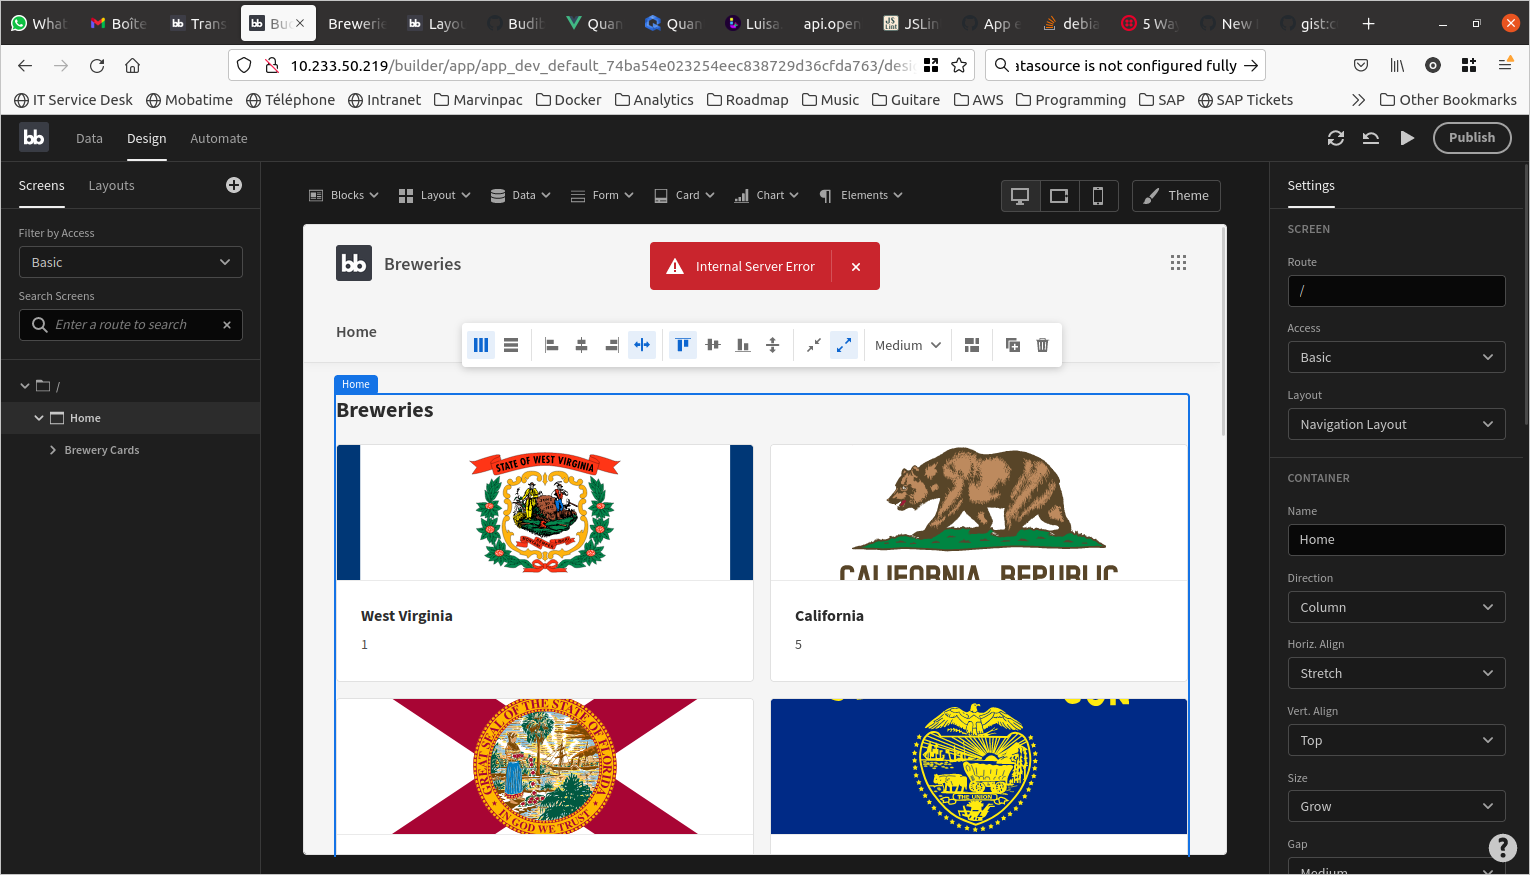
Task: Switch to tablet preview size
Action: coord(1059,196)
